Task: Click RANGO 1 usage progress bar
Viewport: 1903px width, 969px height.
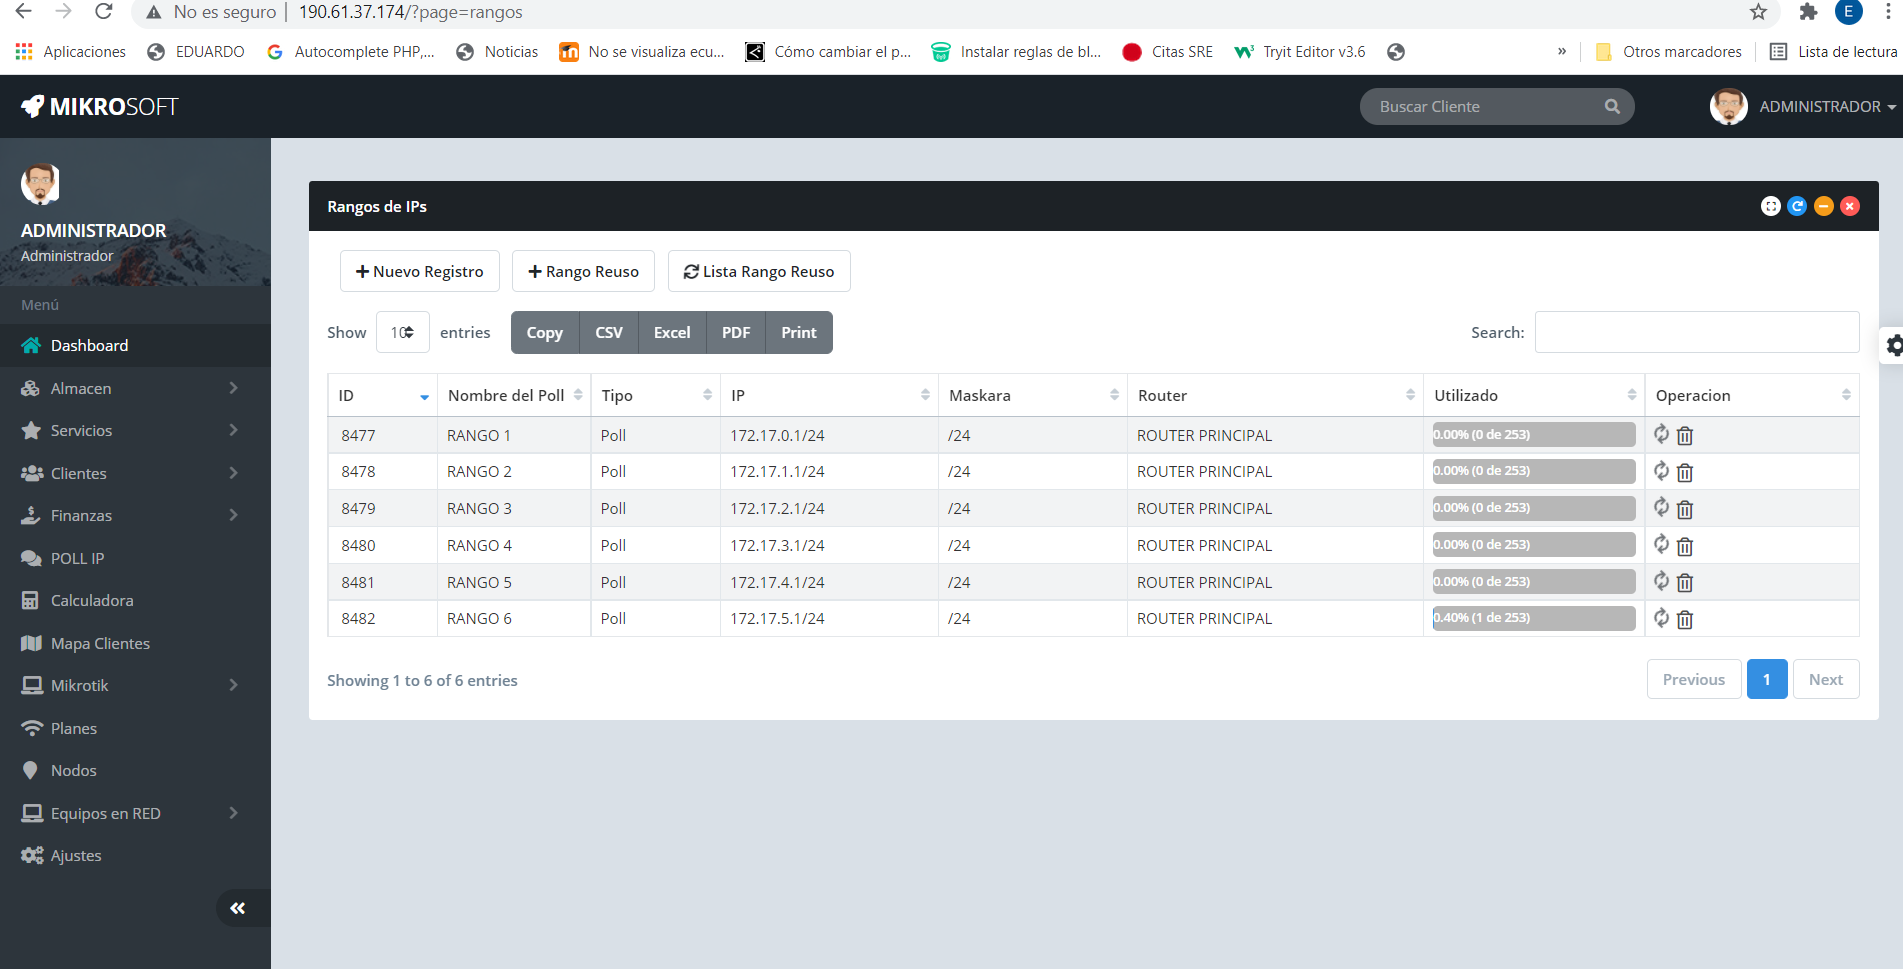Action: pos(1534,434)
